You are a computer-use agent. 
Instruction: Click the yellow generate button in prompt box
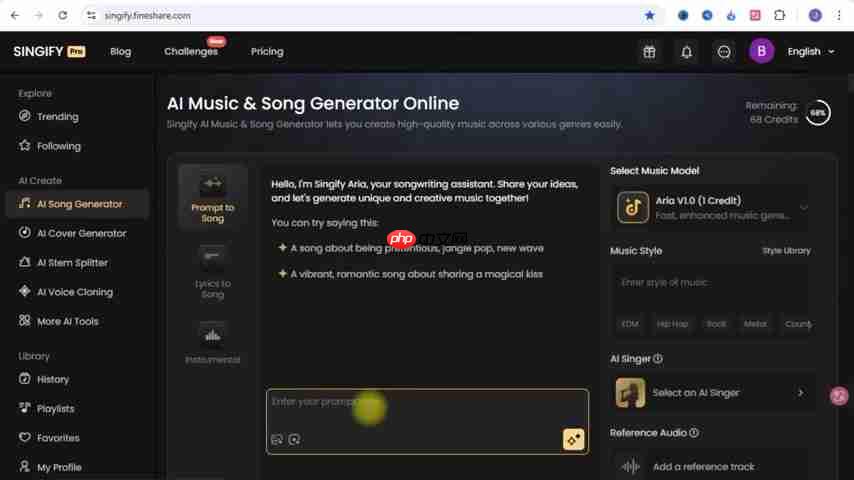point(574,439)
